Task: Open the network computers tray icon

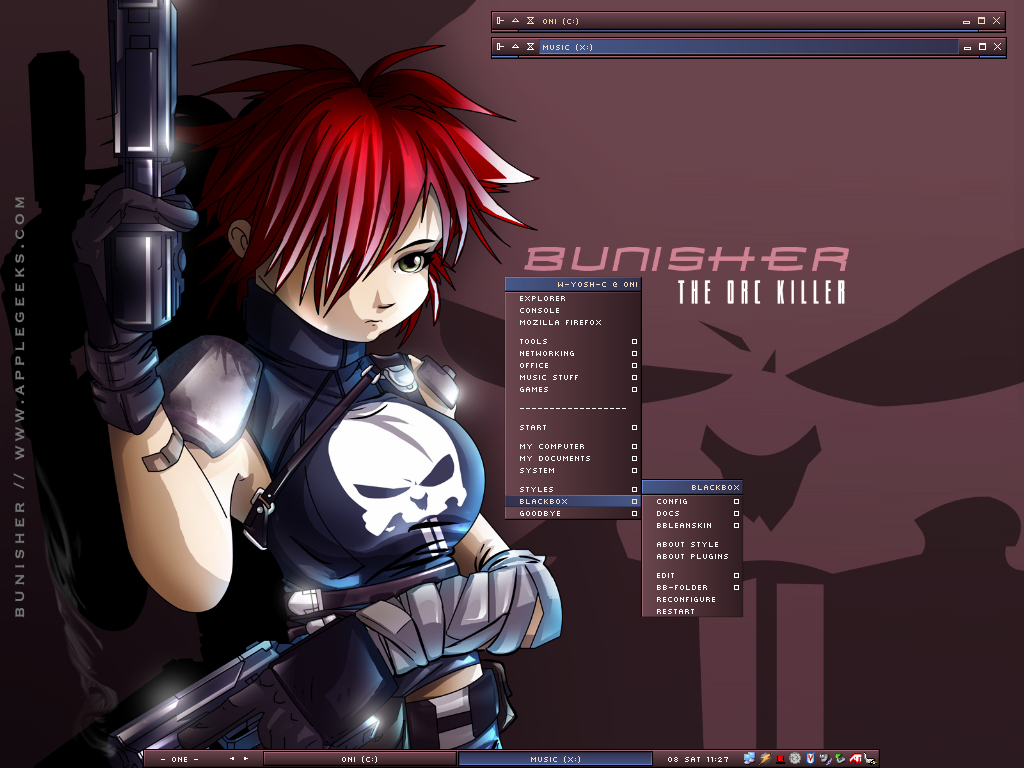Action: click(749, 759)
